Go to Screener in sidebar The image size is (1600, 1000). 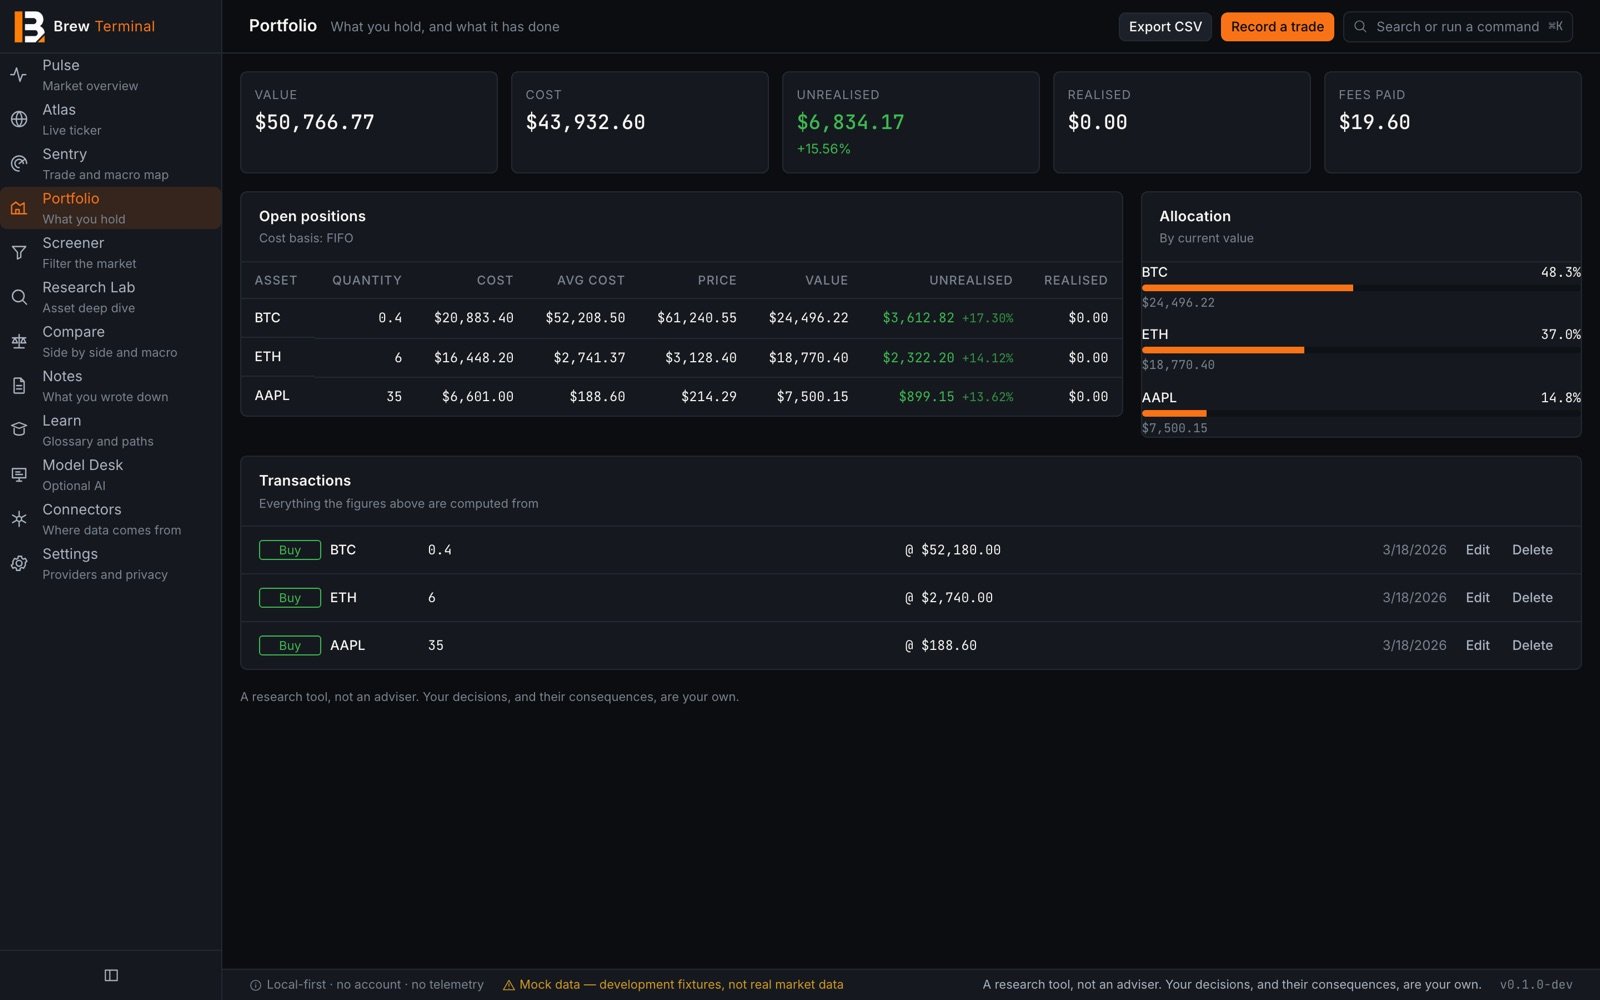click(x=111, y=253)
